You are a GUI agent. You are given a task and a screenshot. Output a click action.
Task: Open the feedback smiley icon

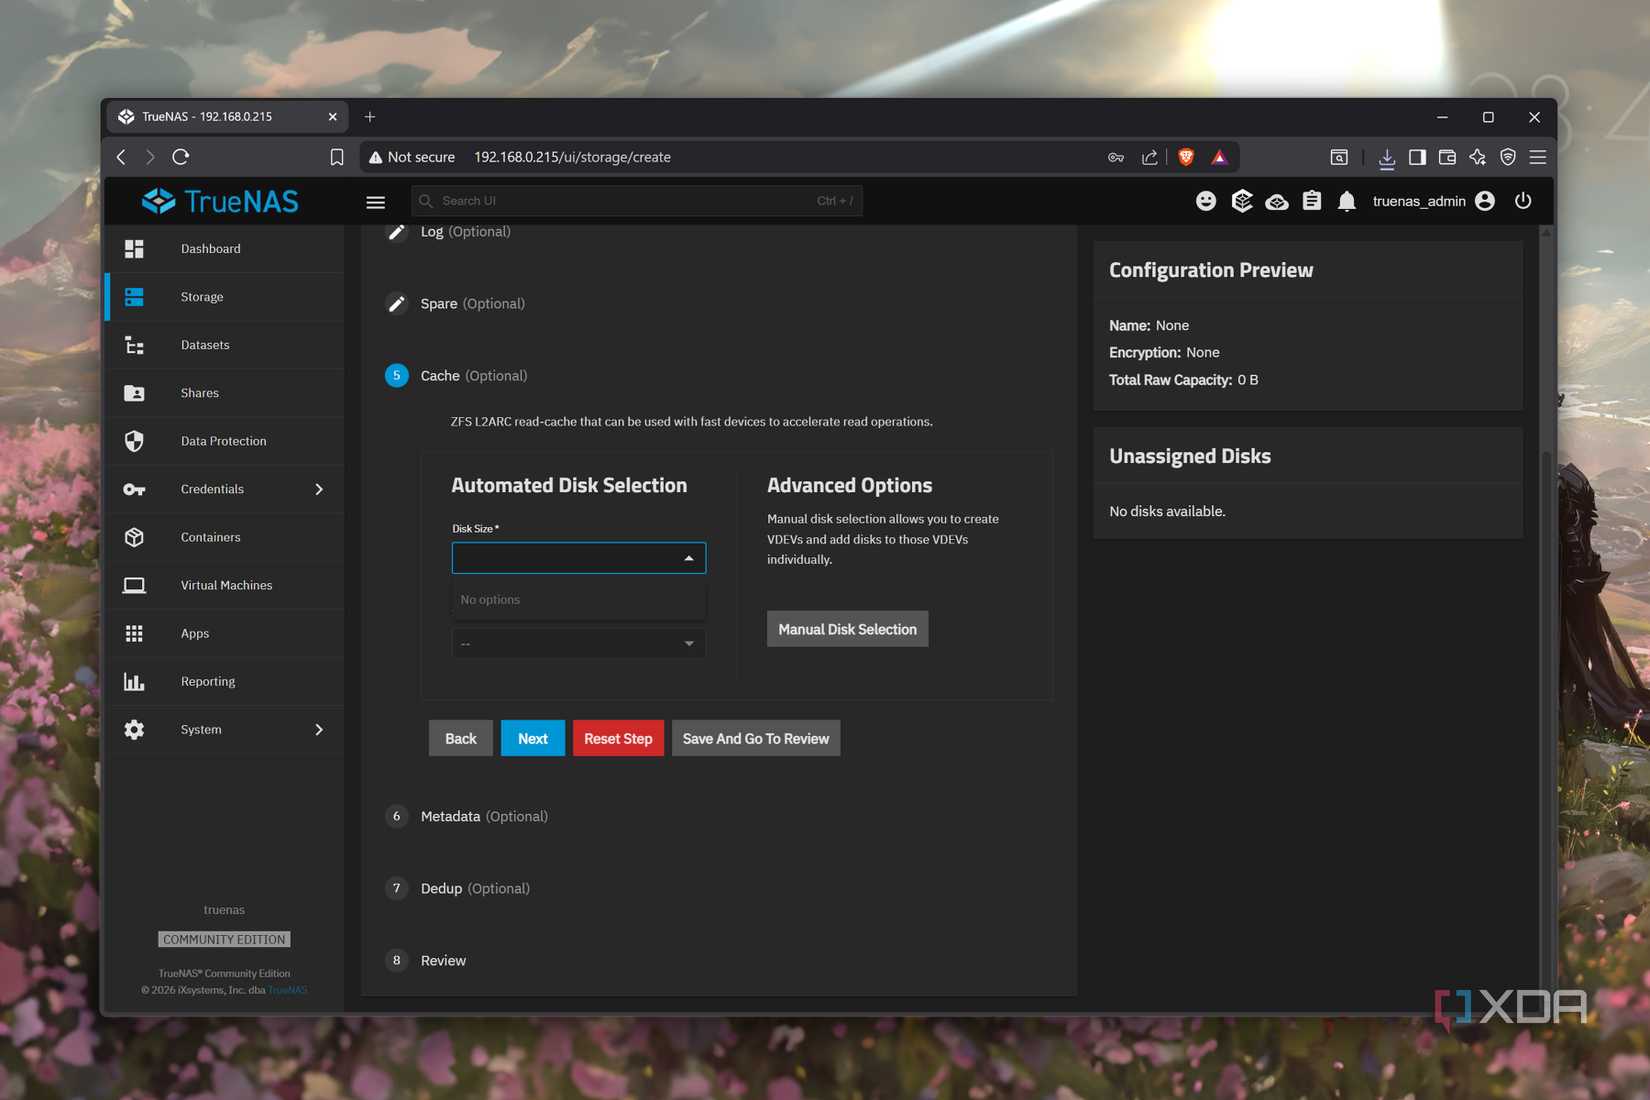point(1206,201)
